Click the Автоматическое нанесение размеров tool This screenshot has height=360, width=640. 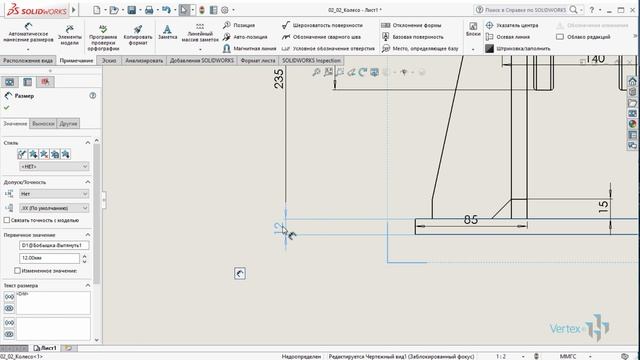point(28,33)
